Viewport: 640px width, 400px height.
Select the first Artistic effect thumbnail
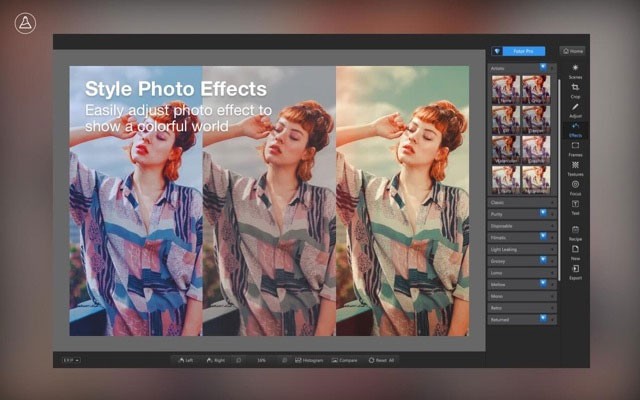tap(506, 90)
